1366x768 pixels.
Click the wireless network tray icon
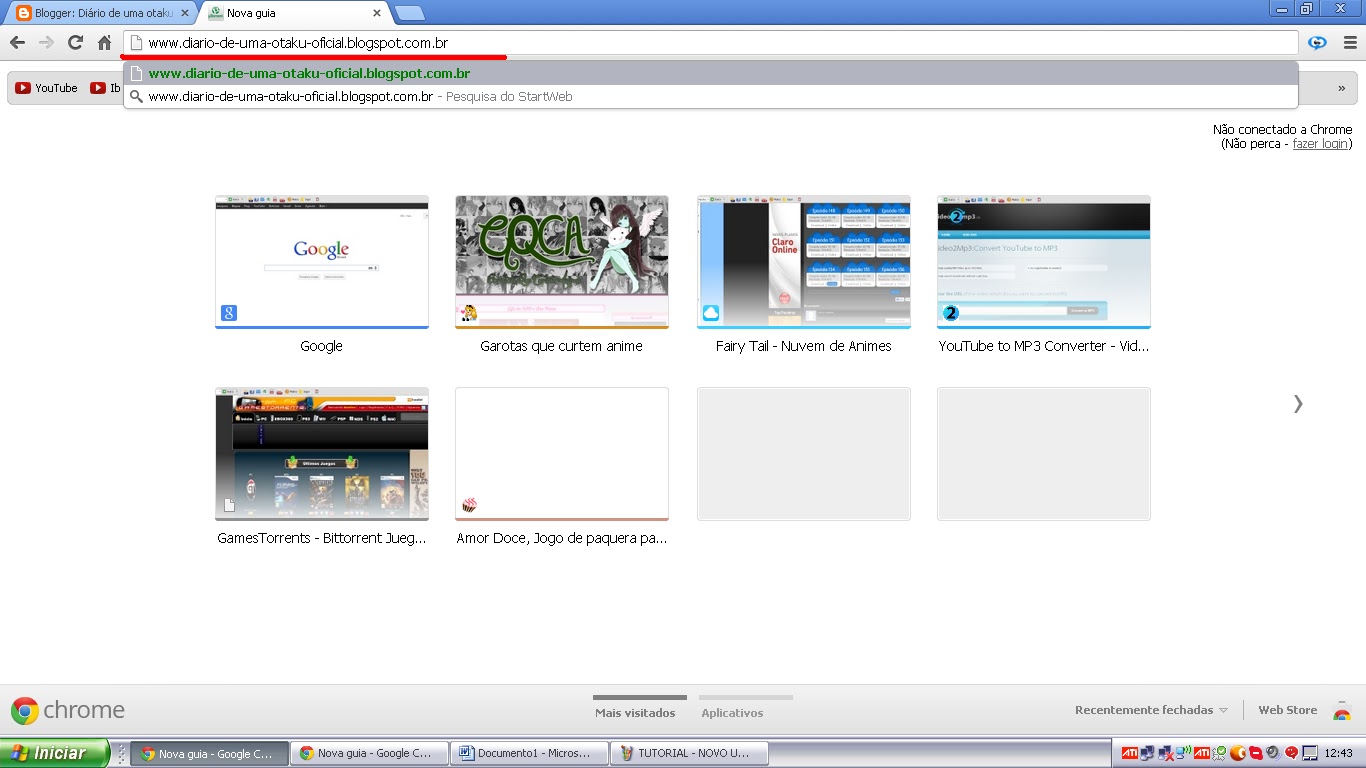[1184, 752]
